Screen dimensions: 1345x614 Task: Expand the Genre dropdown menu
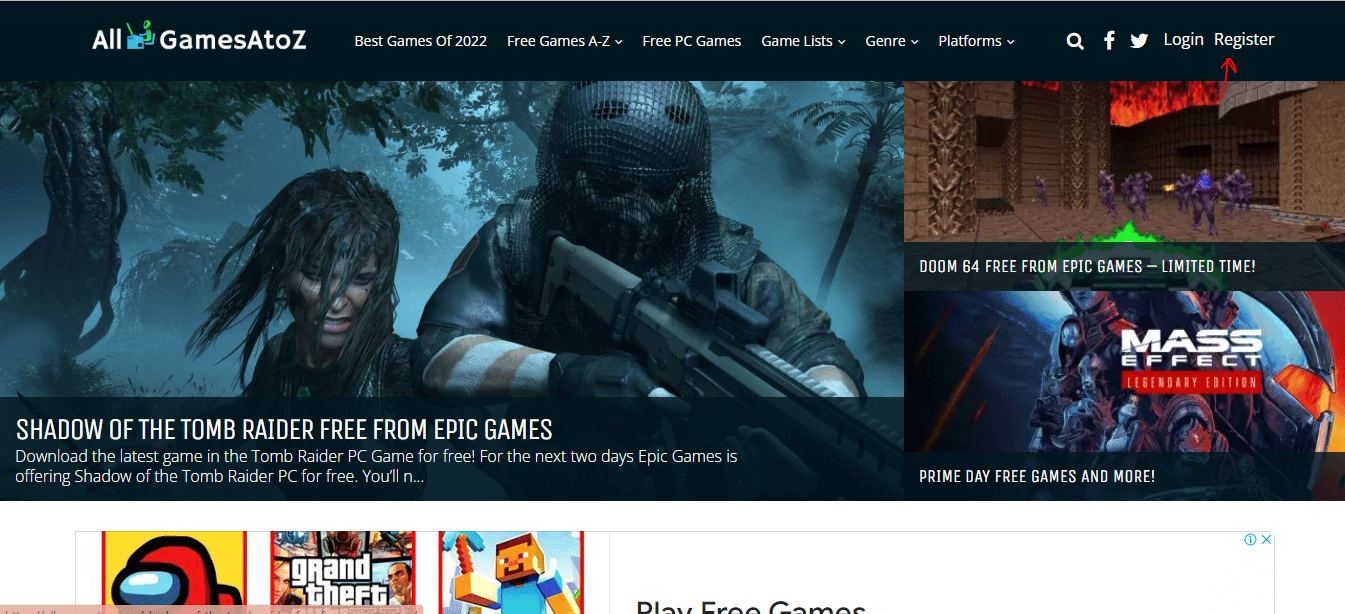pos(892,41)
